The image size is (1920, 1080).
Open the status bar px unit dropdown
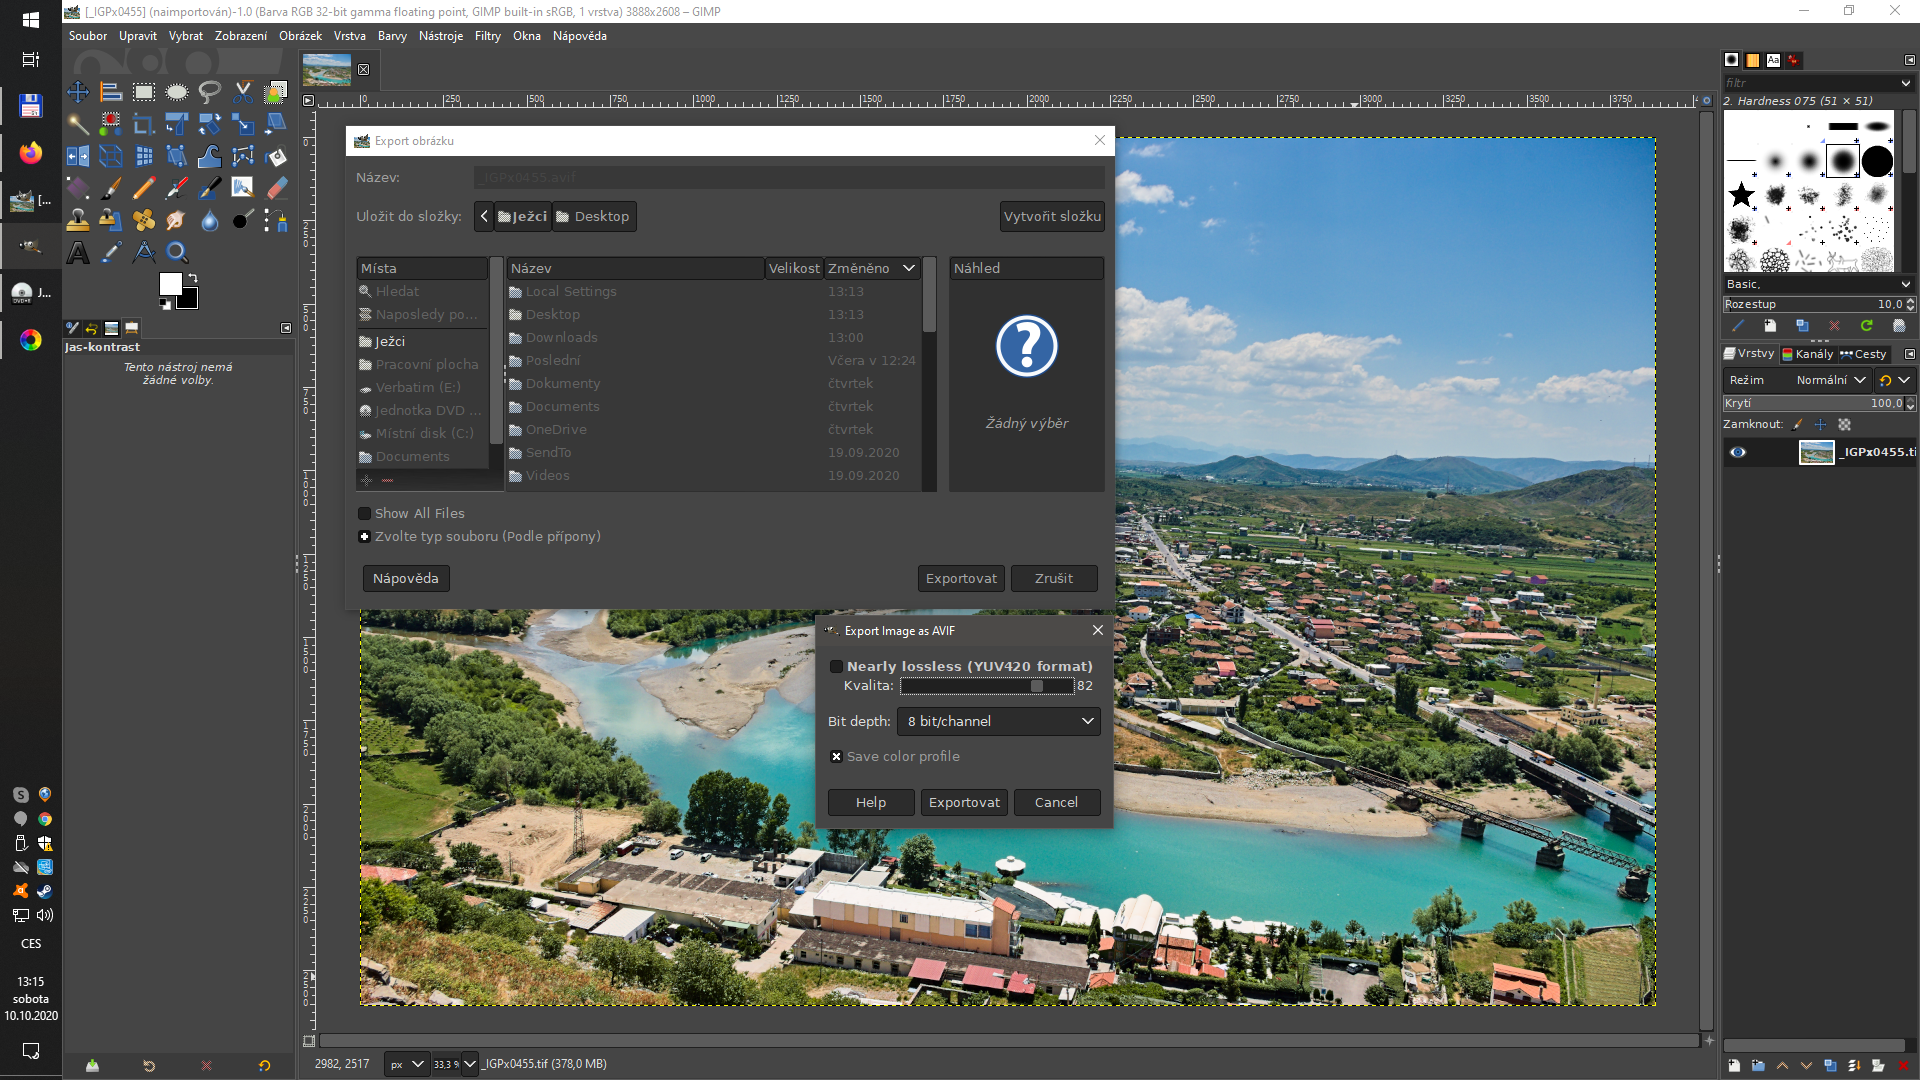(407, 1065)
